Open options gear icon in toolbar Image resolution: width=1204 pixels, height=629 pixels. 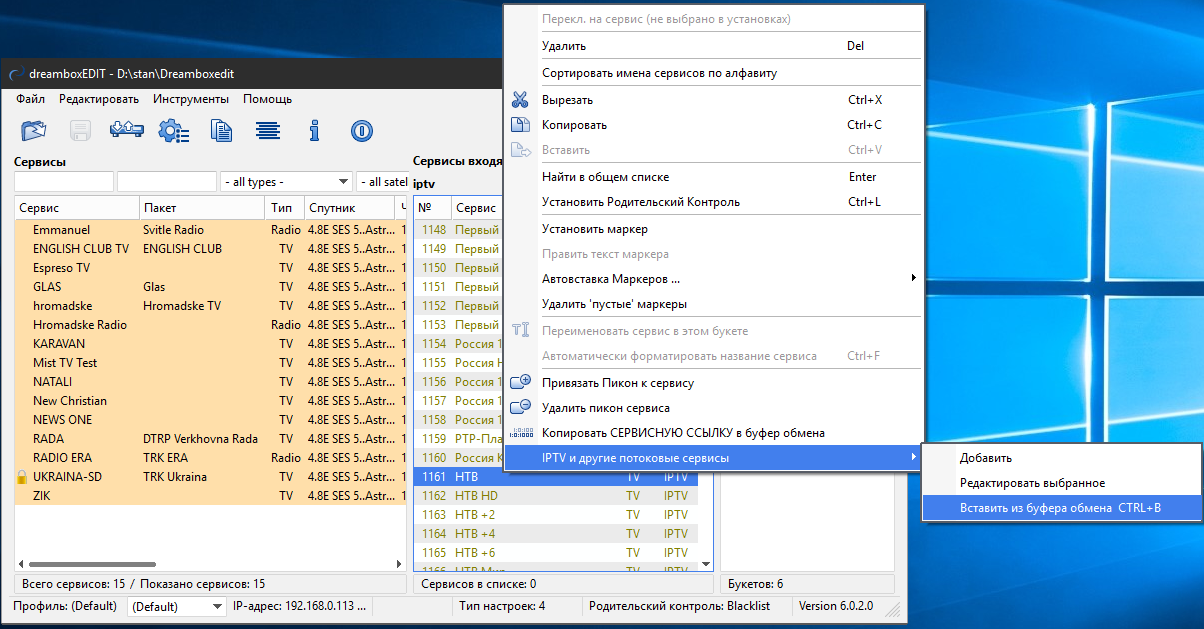174,130
